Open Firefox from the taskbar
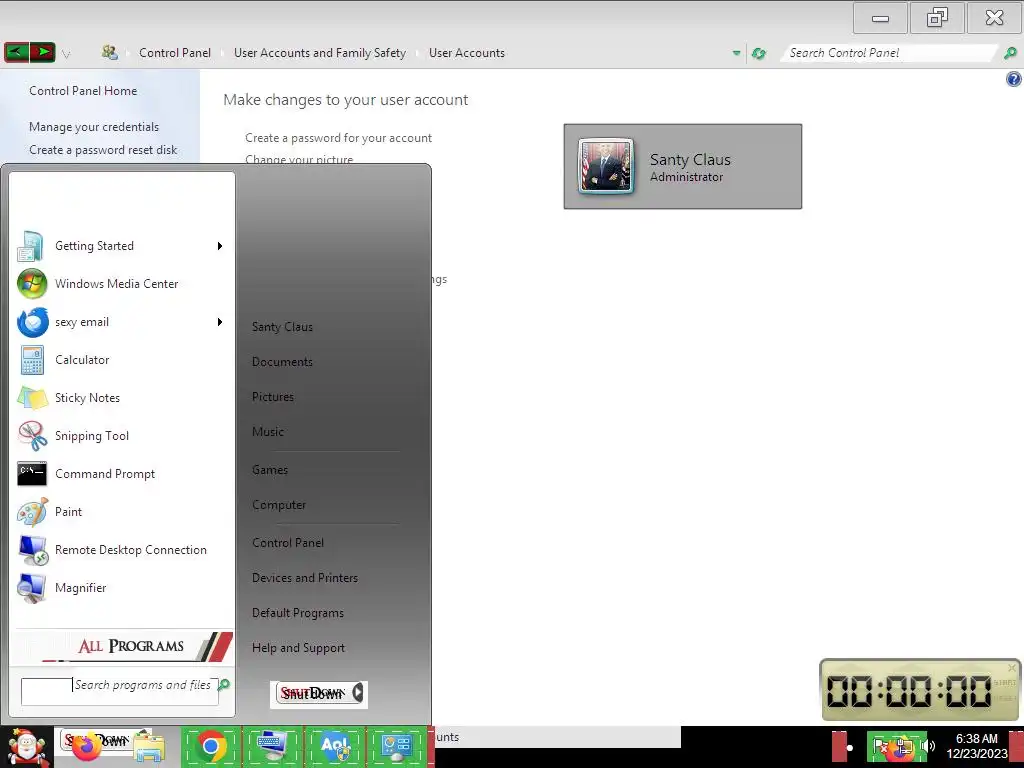 point(87,748)
